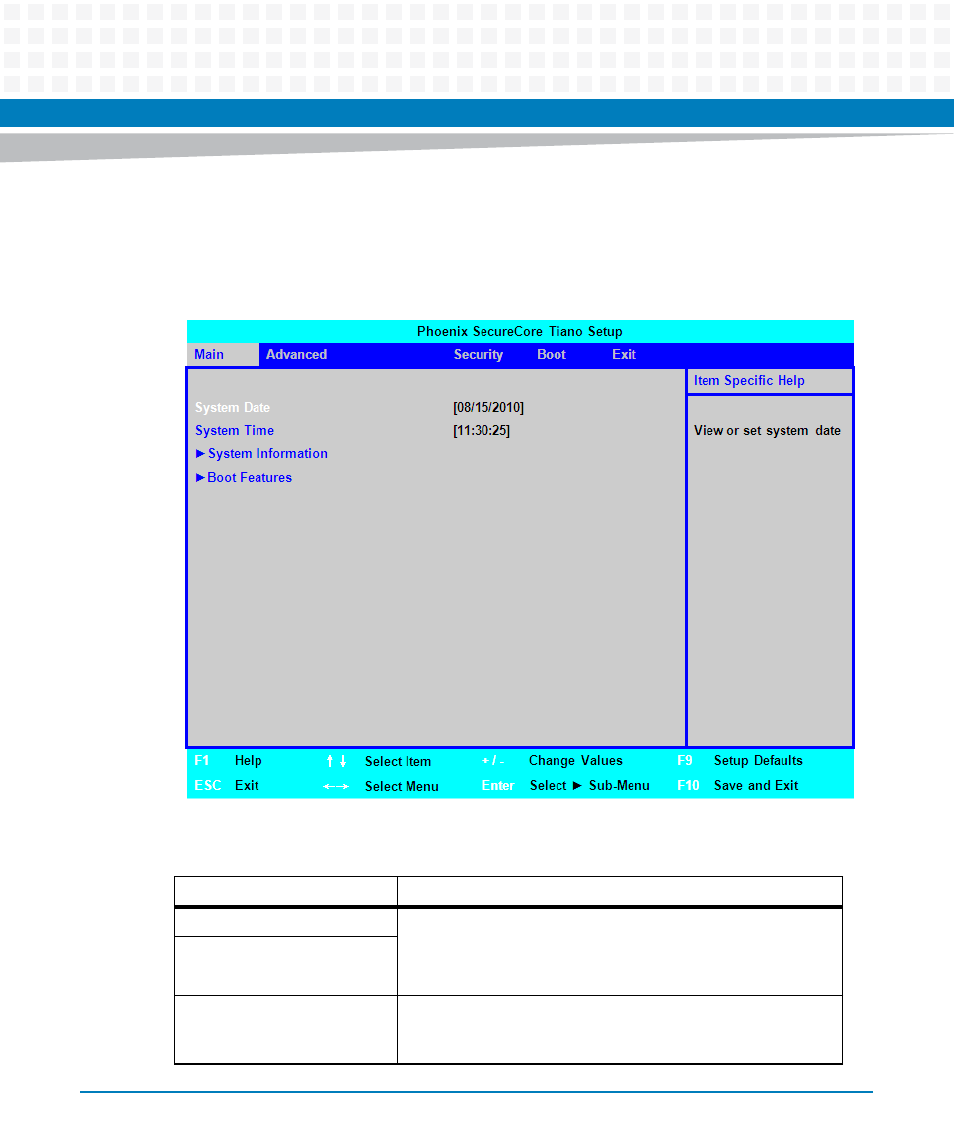Screen dimensions: 954x1145
Task: Click the up/down arrows icon for Select Item
Action: click(x=336, y=762)
